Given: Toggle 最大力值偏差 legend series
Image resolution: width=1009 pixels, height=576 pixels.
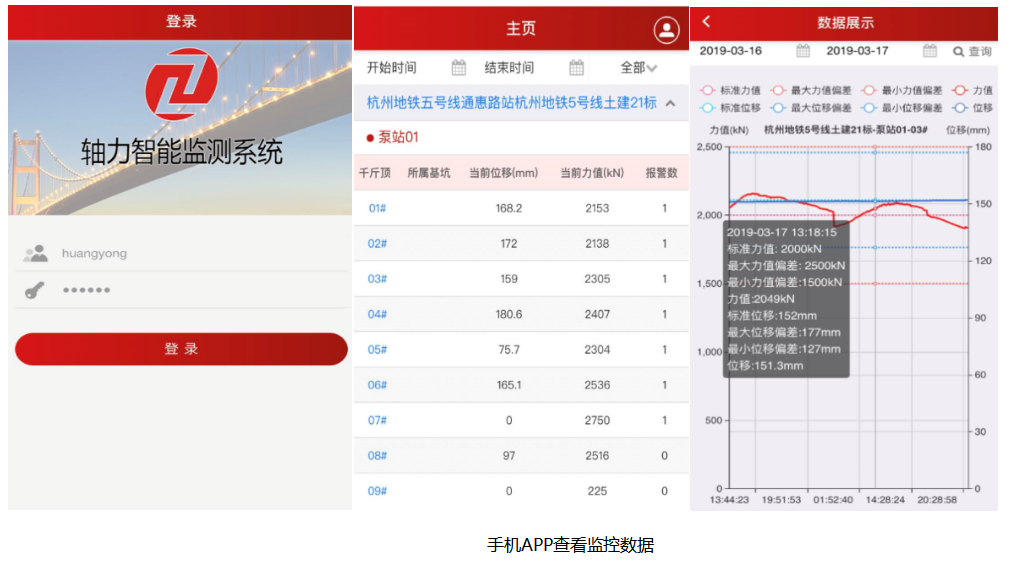Looking at the screenshot, I should pyautogui.click(x=811, y=90).
